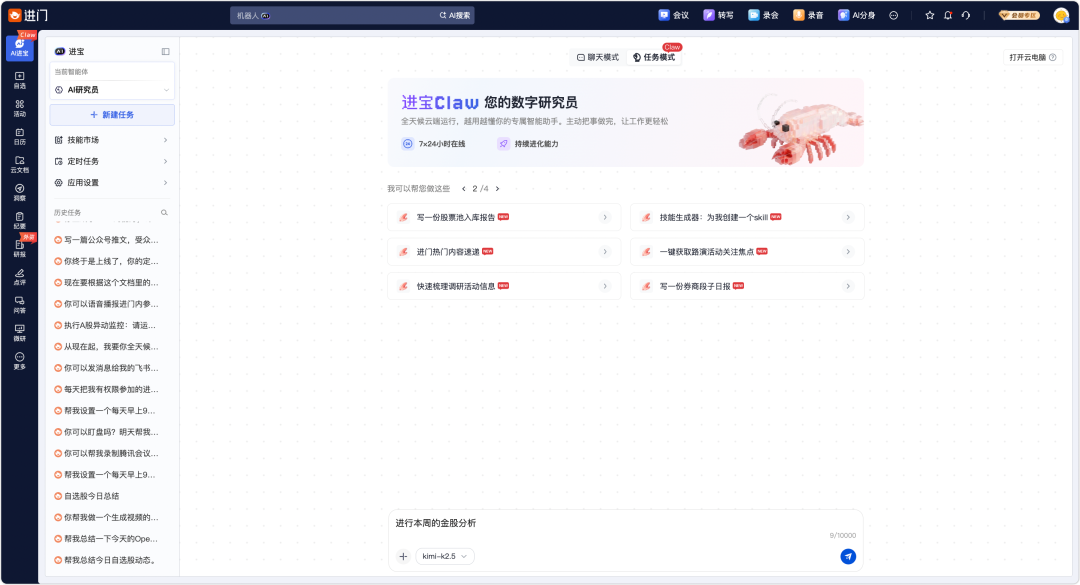Open 问答 Q&A in the sidebar

coord(19,305)
